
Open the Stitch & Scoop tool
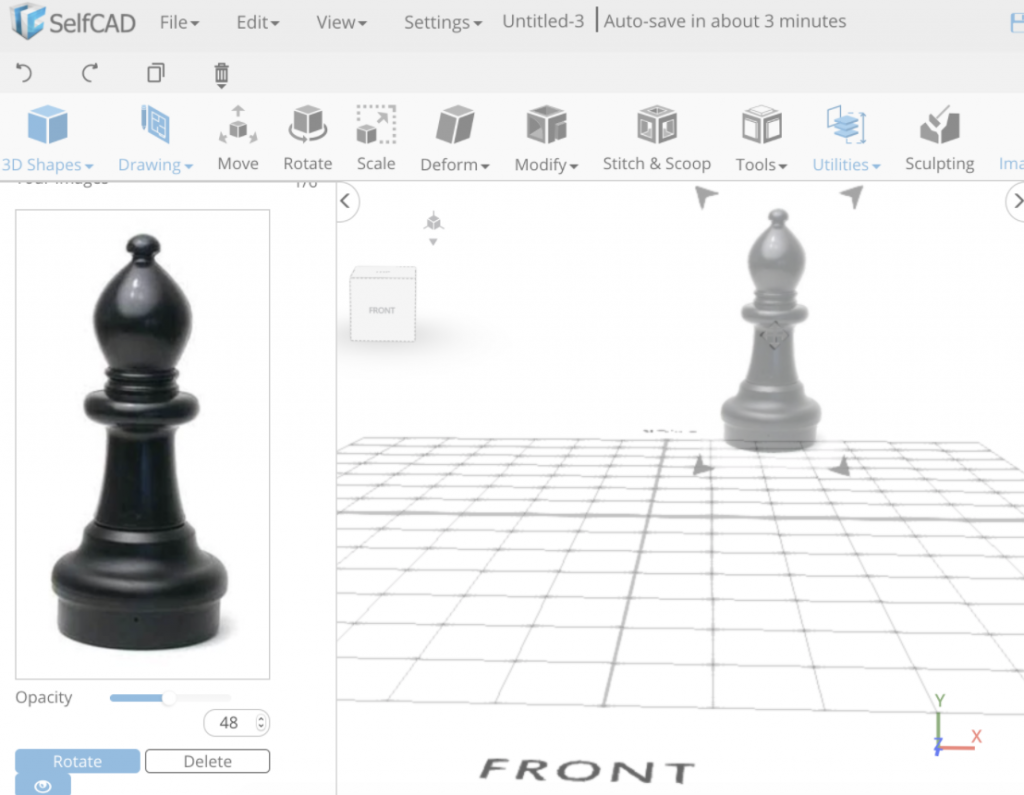coord(656,137)
